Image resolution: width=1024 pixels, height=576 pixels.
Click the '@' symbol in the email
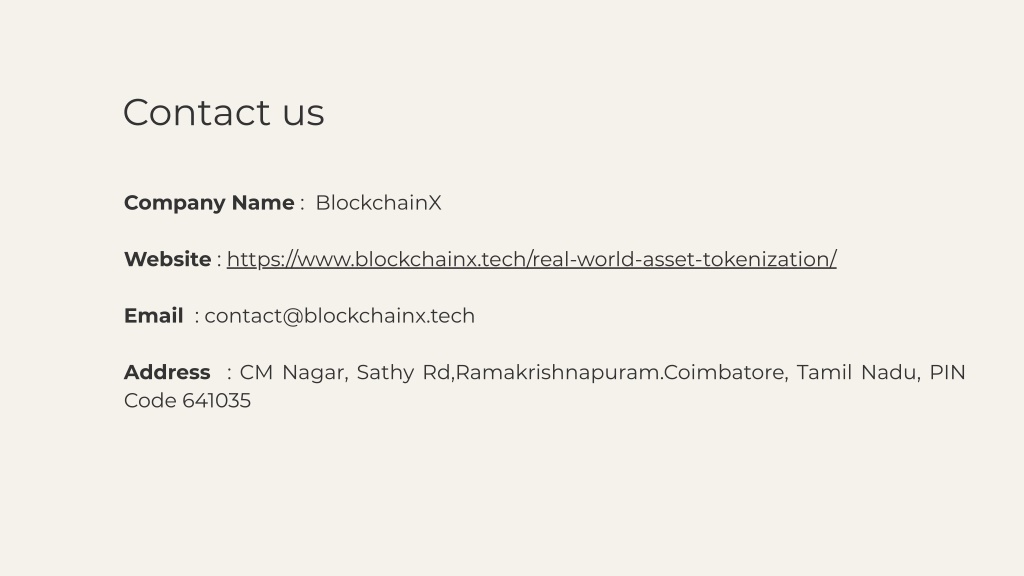coord(292,316)
